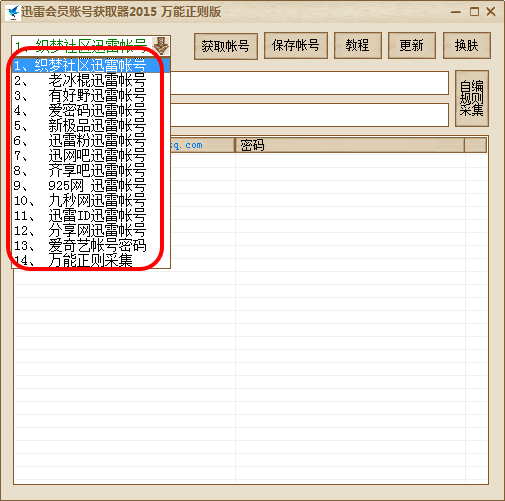The height and width of the screenshot is (501, 505).
Task: Select 12、分享网迅雷帐号 option
Action: click(91, 230)
